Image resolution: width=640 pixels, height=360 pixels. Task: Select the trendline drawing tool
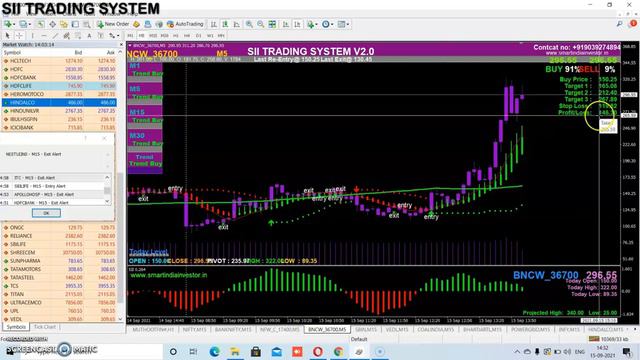pyautogui.click(x=55, y=36)
